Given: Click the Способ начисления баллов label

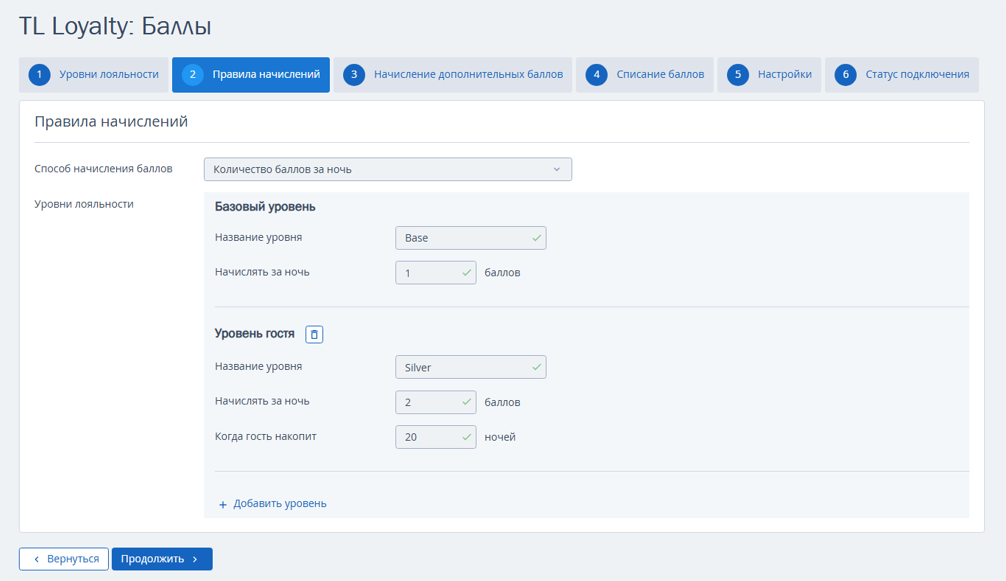Looking at the screenshot, I should (103, 169).
